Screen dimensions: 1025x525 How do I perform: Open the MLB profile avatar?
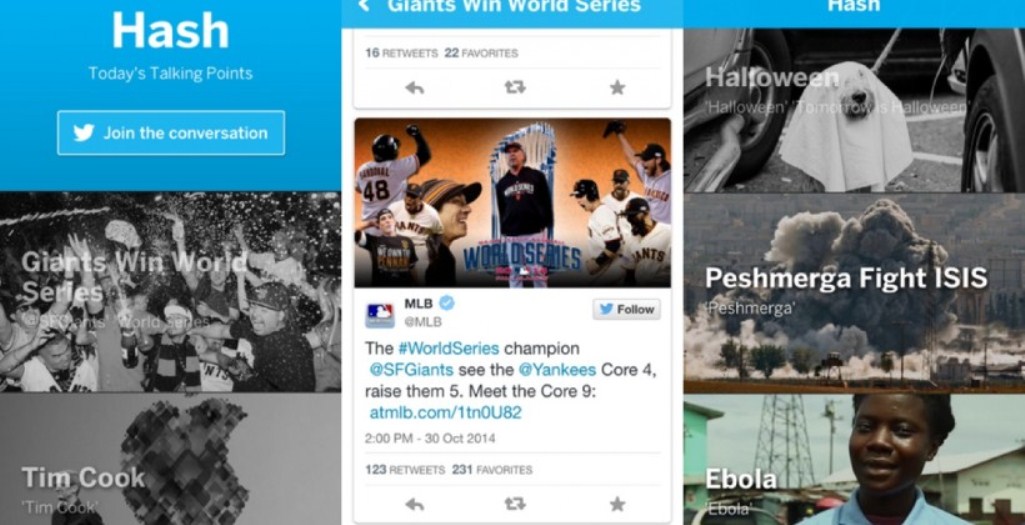point(380,313)
